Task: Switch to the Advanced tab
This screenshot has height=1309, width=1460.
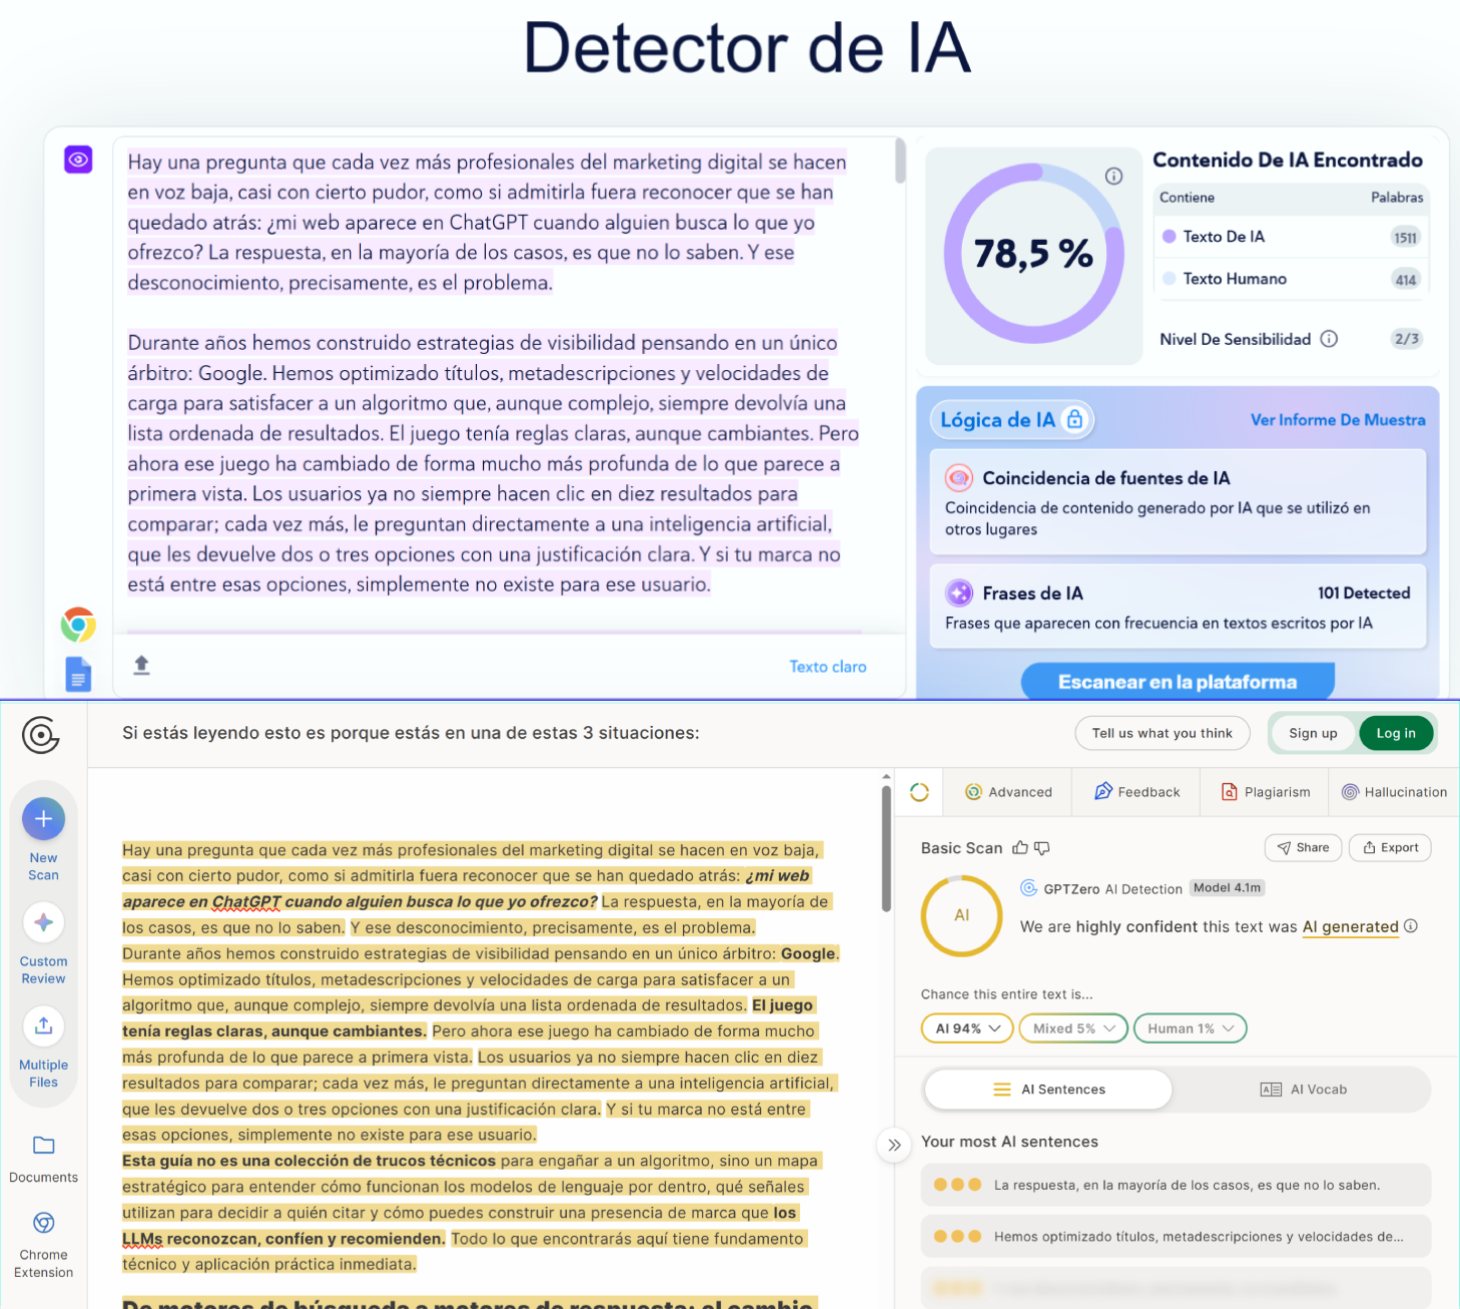Action: (1008, 792)
